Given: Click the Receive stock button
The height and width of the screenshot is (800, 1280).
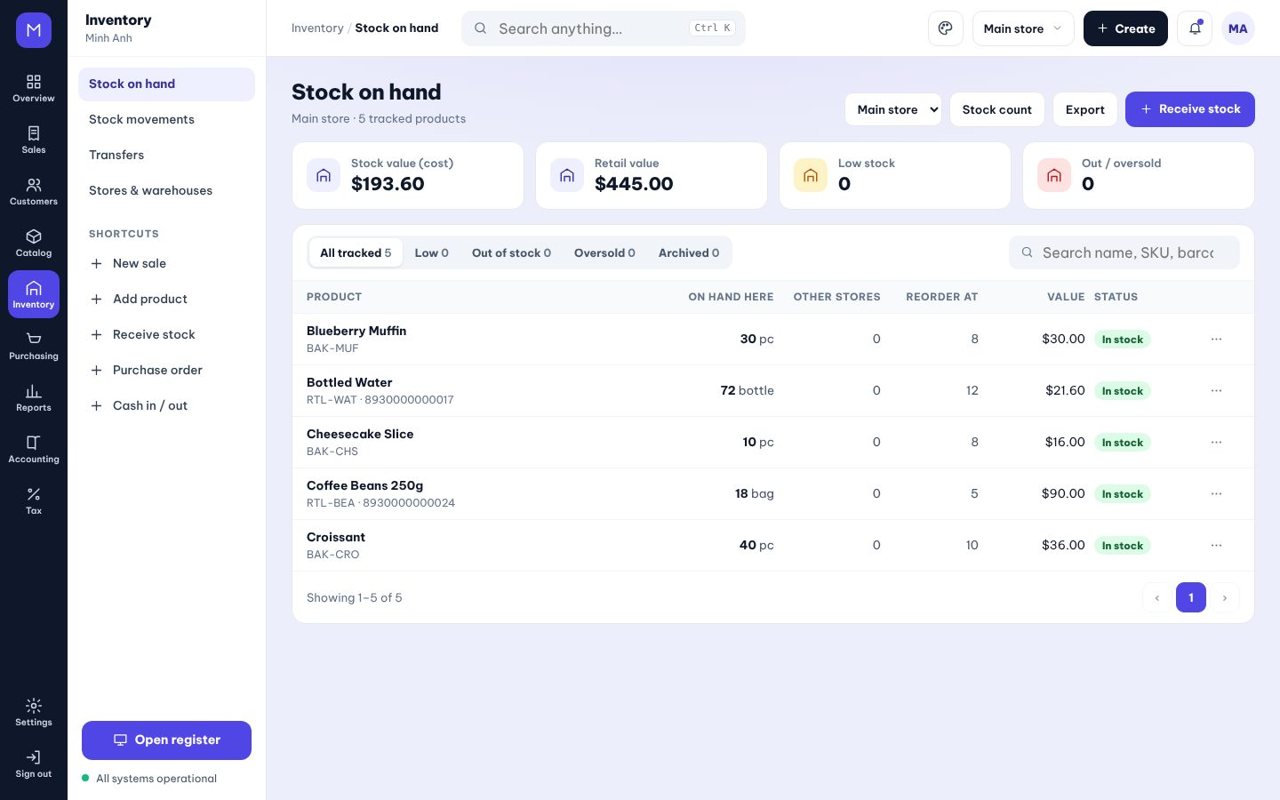Looking at the screenshot, I should pos(1190,109).
